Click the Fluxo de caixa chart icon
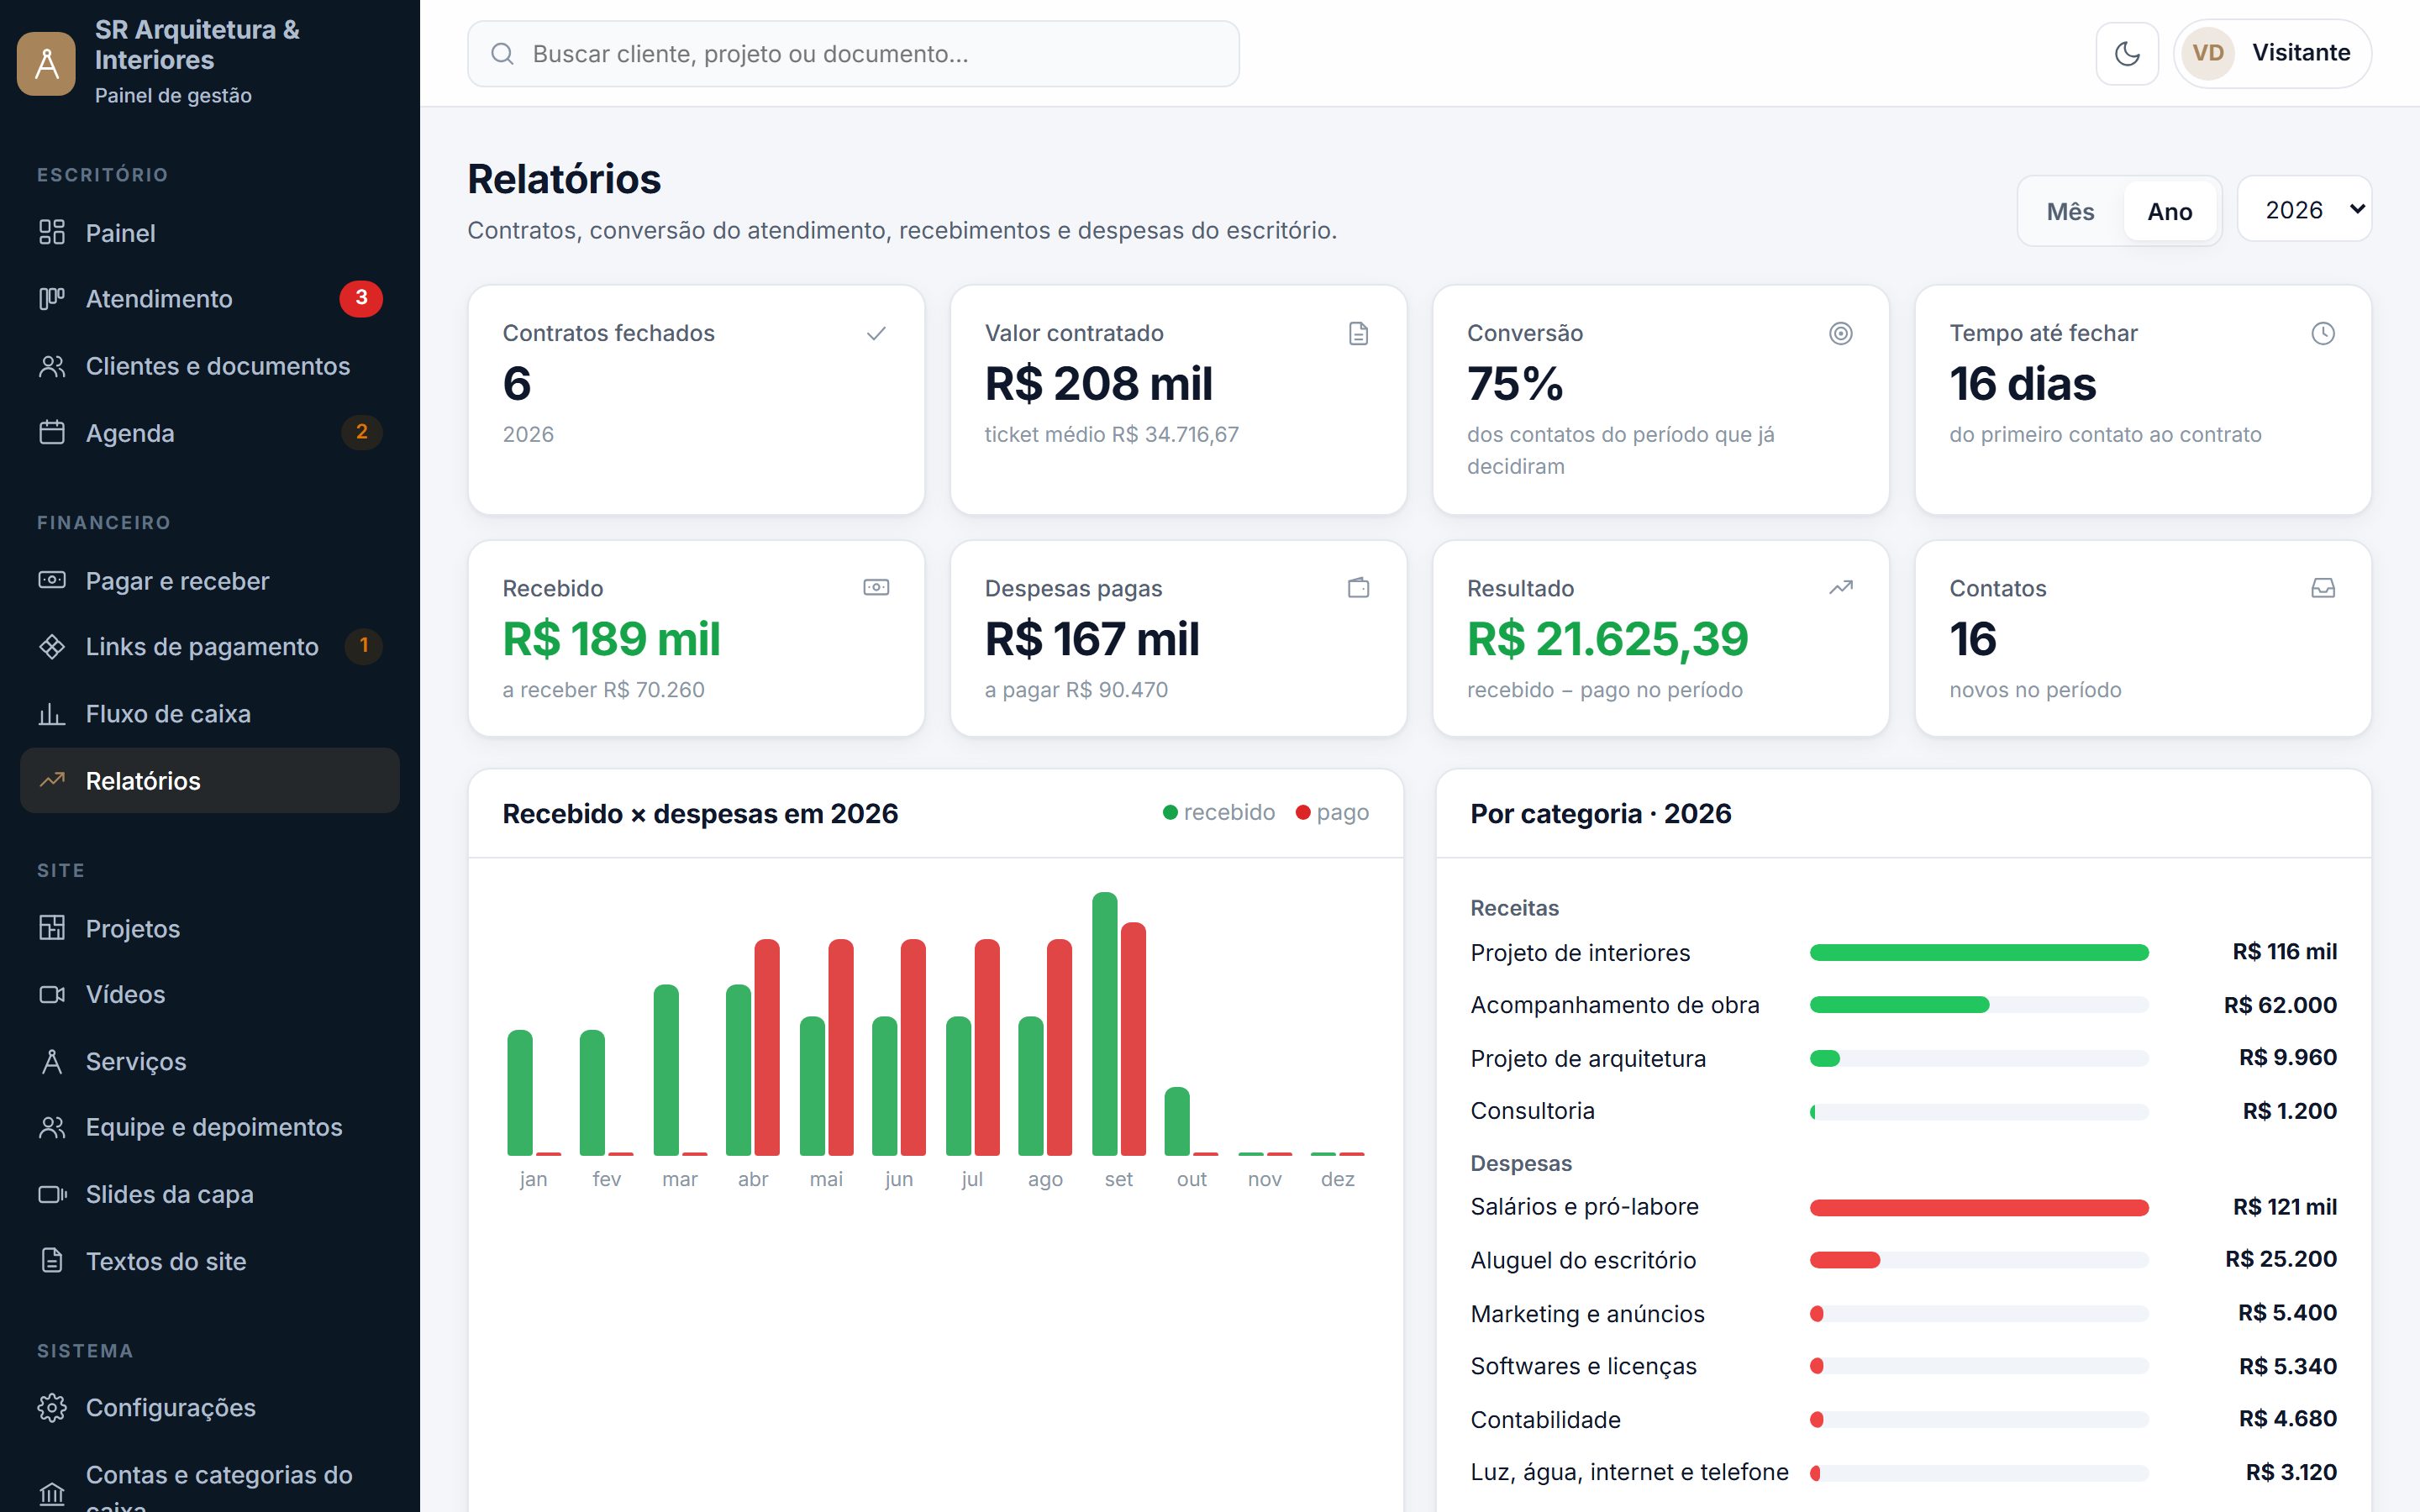Image resolution: width=2420 pixels, height=1512 pixels. coord(52,713)
